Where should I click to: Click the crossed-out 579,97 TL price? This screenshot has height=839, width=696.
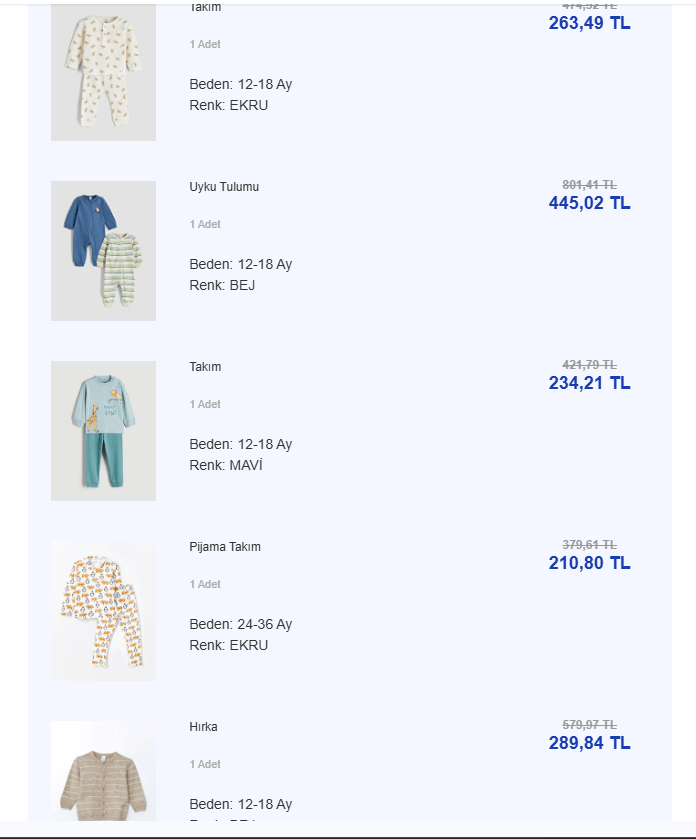(589, 725)
